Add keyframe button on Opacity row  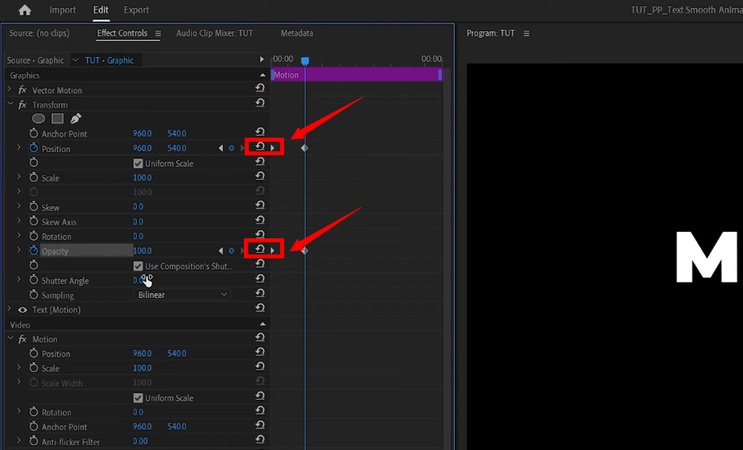[231, 250]
